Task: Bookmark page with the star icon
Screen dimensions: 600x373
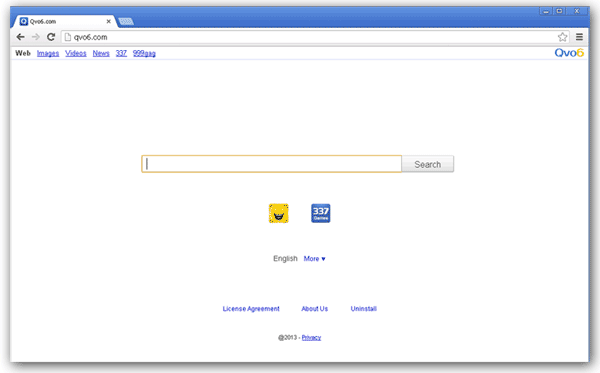Action: click(562, 37)
